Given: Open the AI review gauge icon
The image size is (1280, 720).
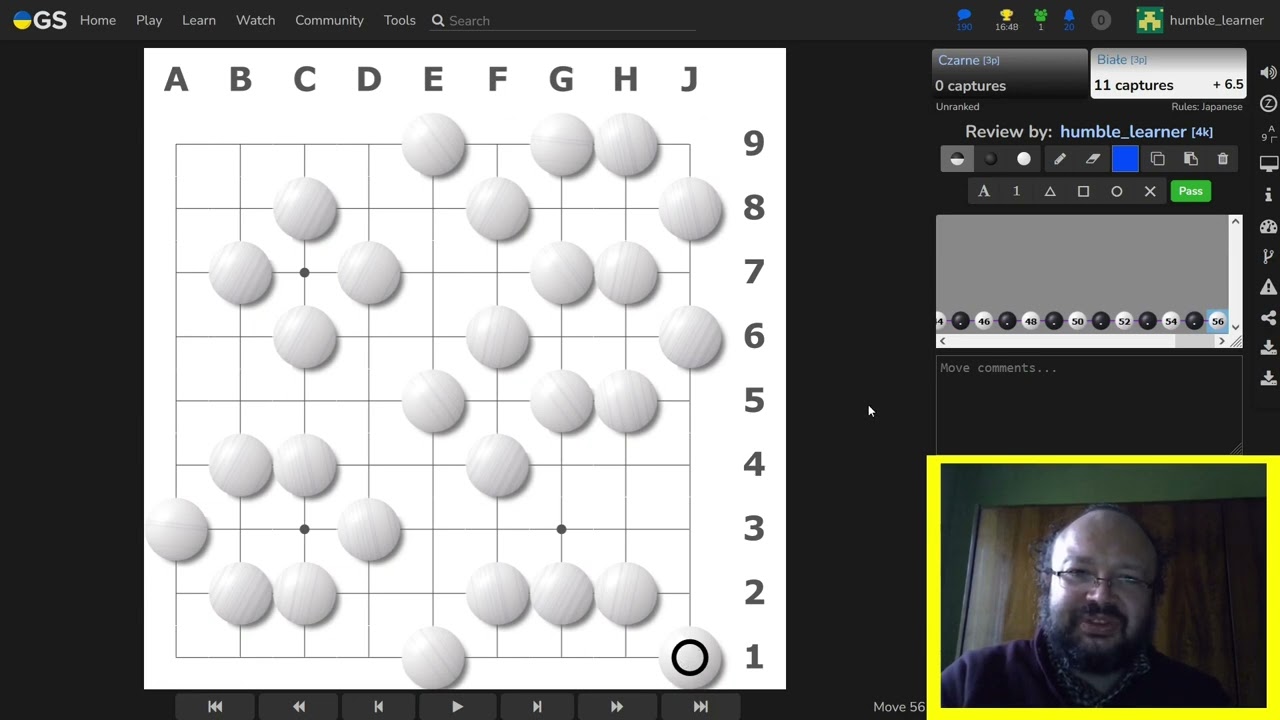Looking at the screenshot, I should tap(1268, 226).
